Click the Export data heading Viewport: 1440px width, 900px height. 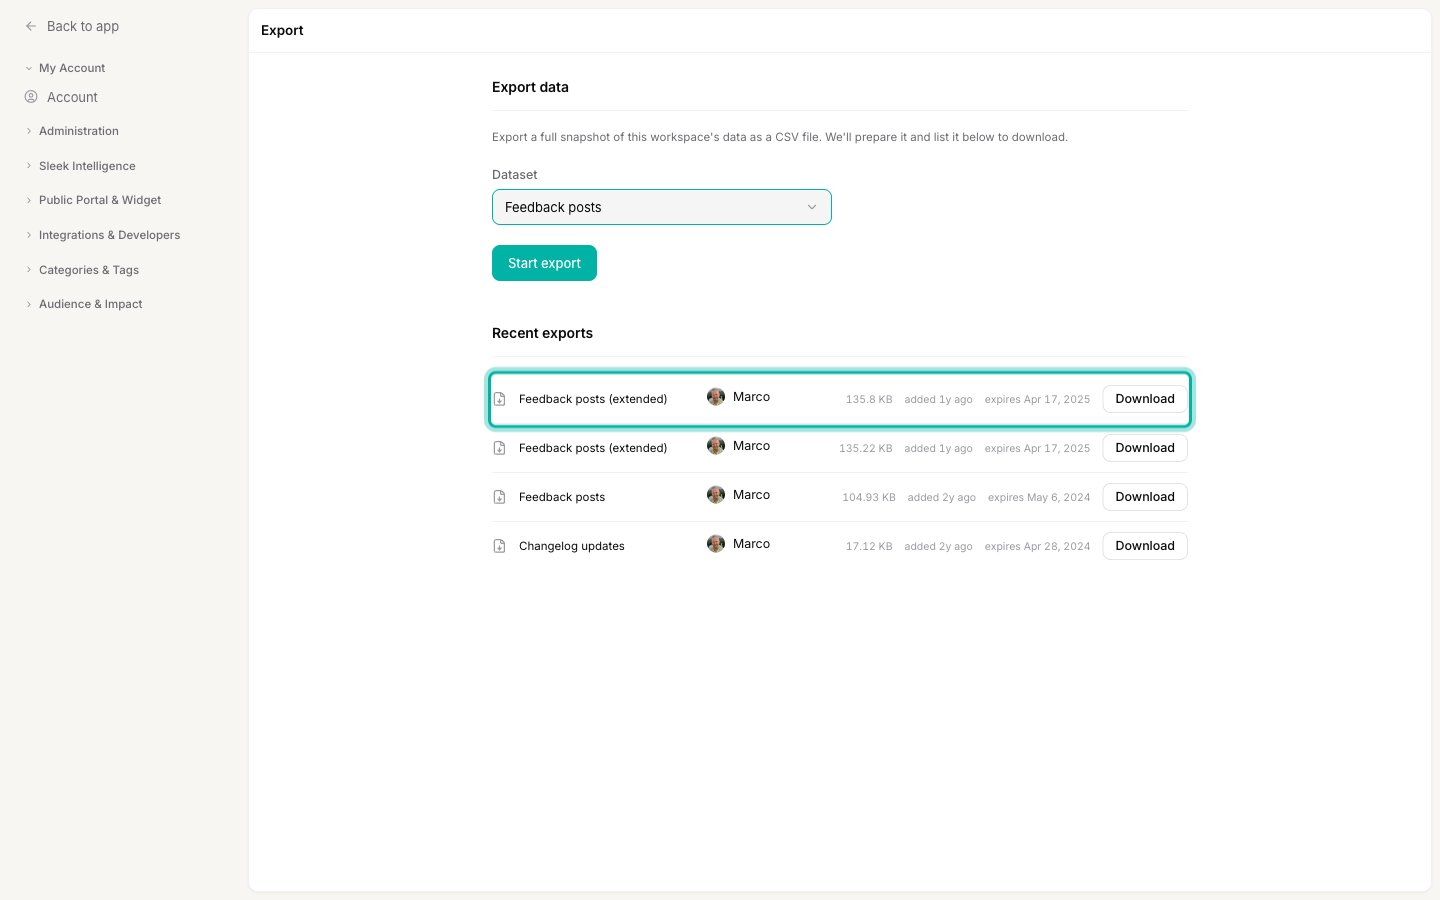[530, 87]
